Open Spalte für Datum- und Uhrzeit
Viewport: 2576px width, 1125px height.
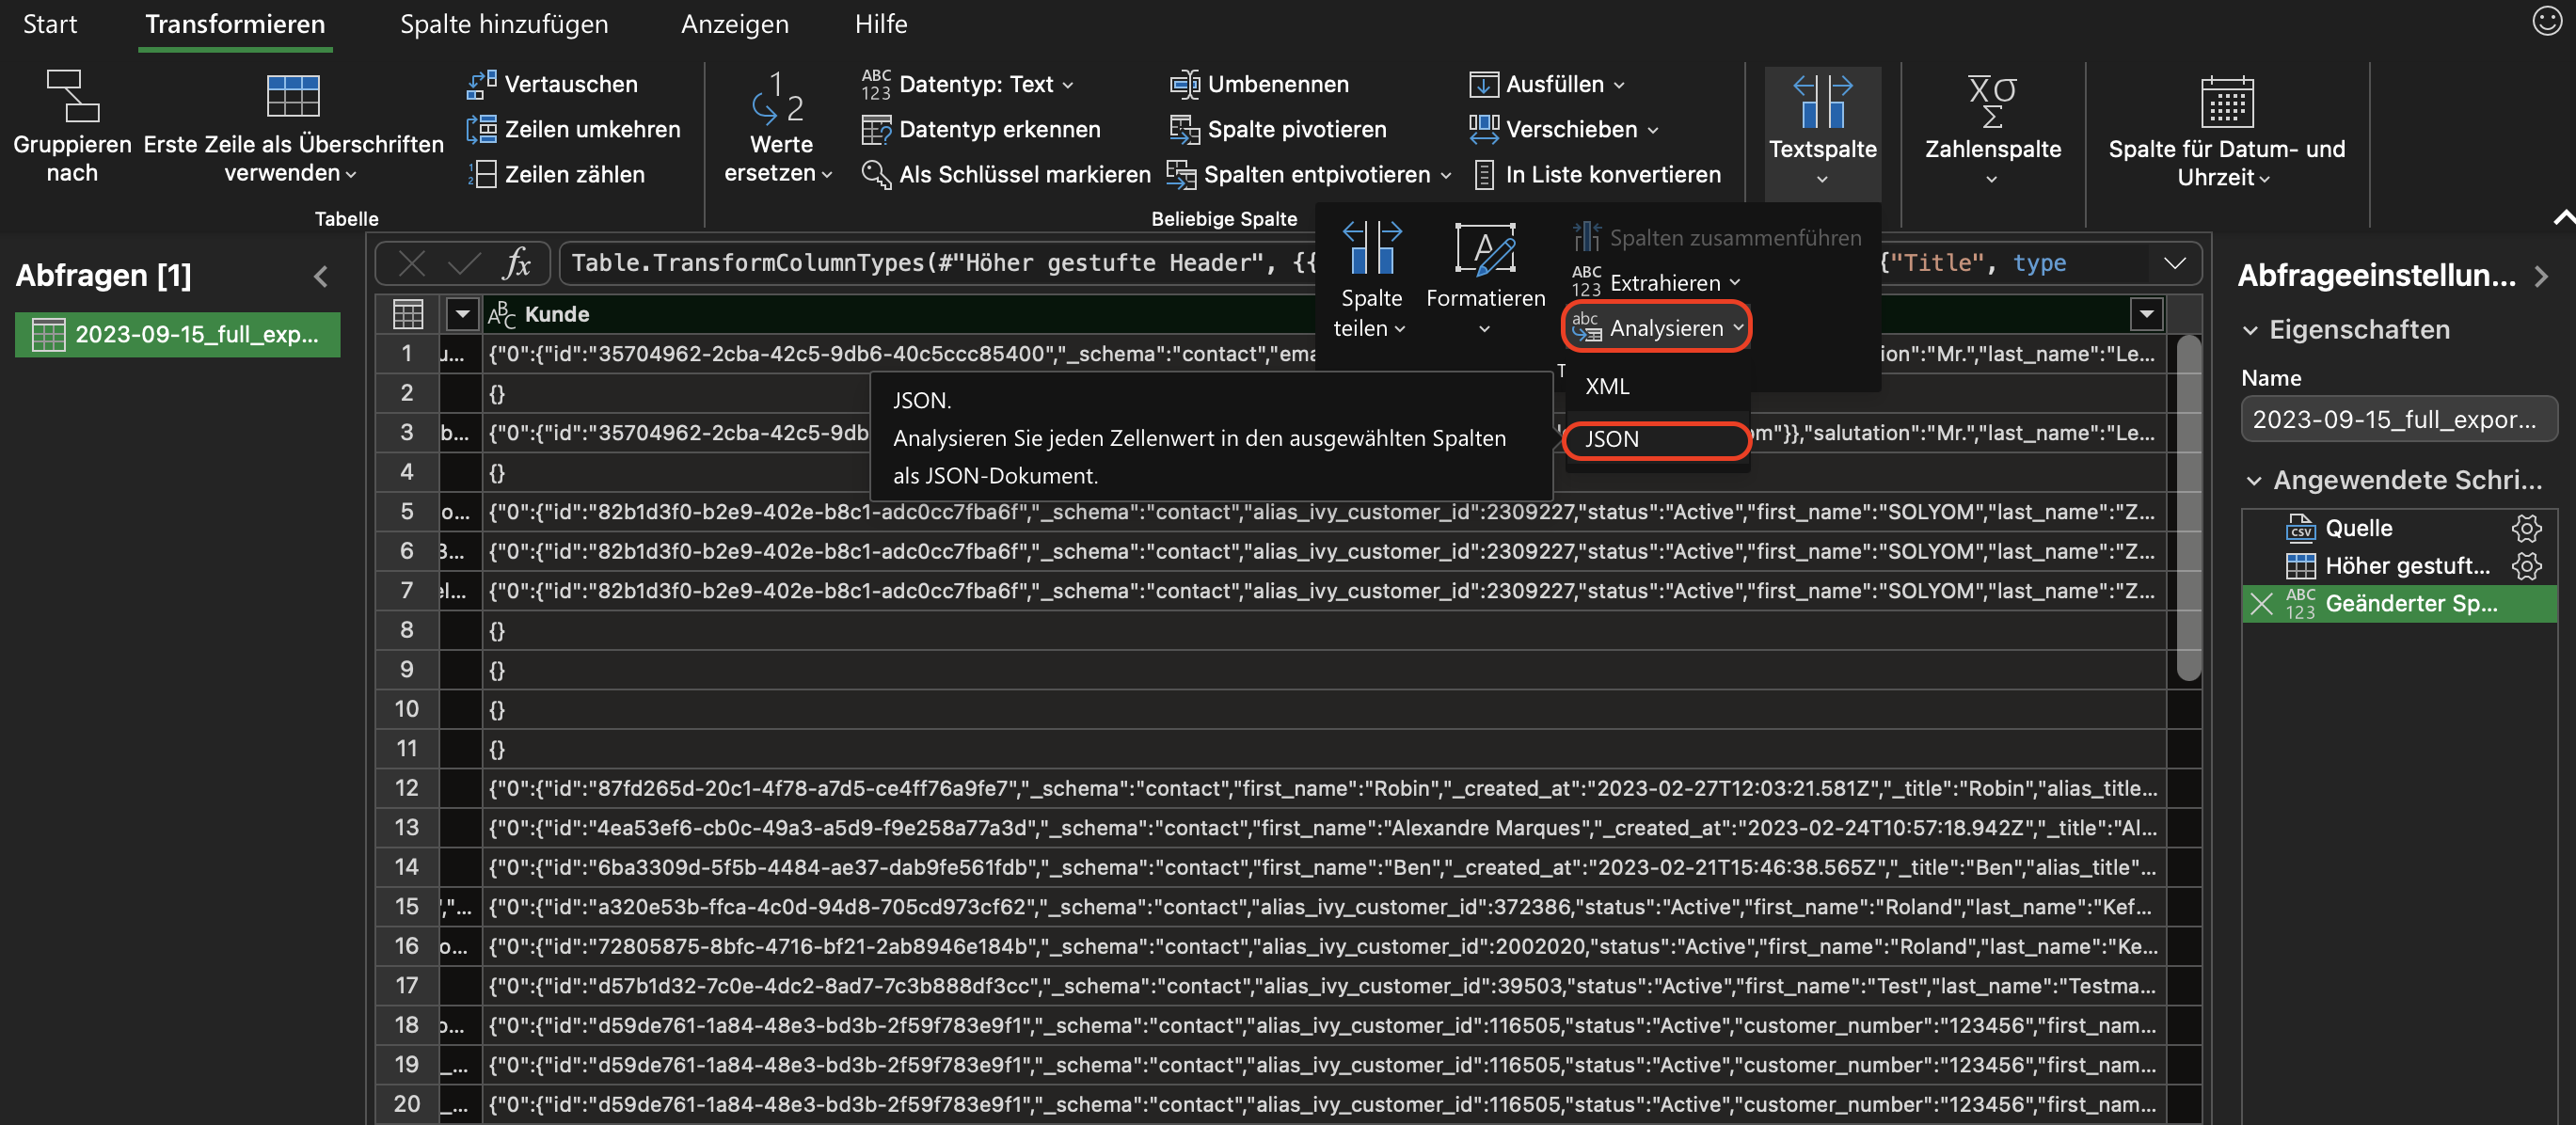(x=2226, y=130)
